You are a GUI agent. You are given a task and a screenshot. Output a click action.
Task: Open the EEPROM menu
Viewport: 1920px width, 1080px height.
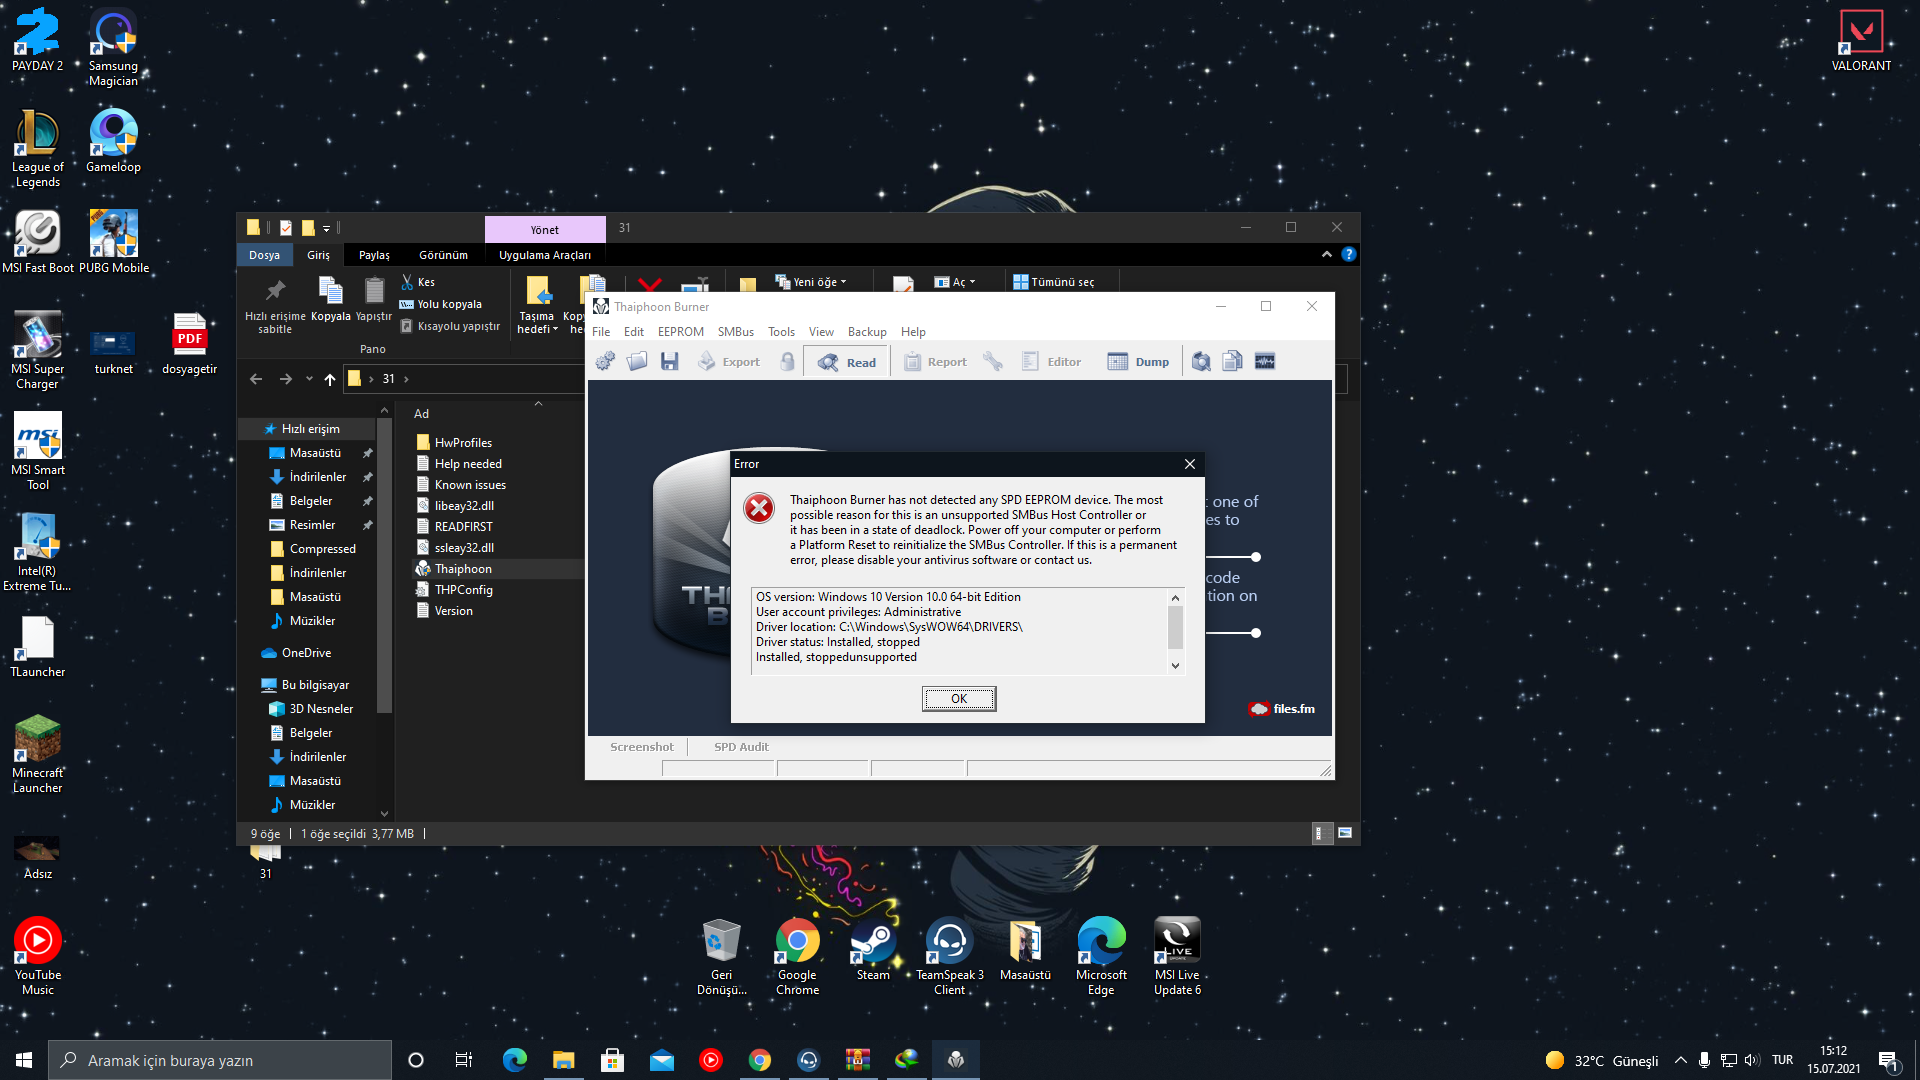681,332
